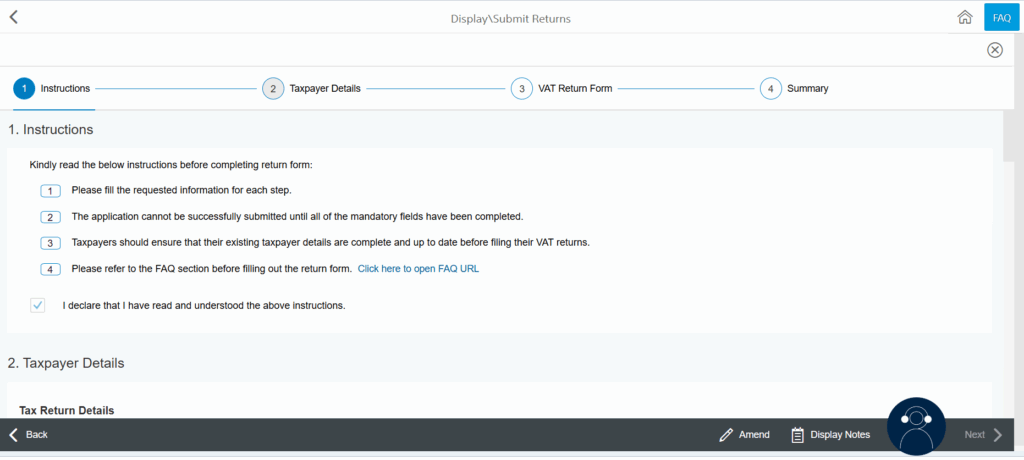Viewport: 1024px width, 460px height.
Task: Click the numbered badge 1 instruction
Action: coord(50,191)
